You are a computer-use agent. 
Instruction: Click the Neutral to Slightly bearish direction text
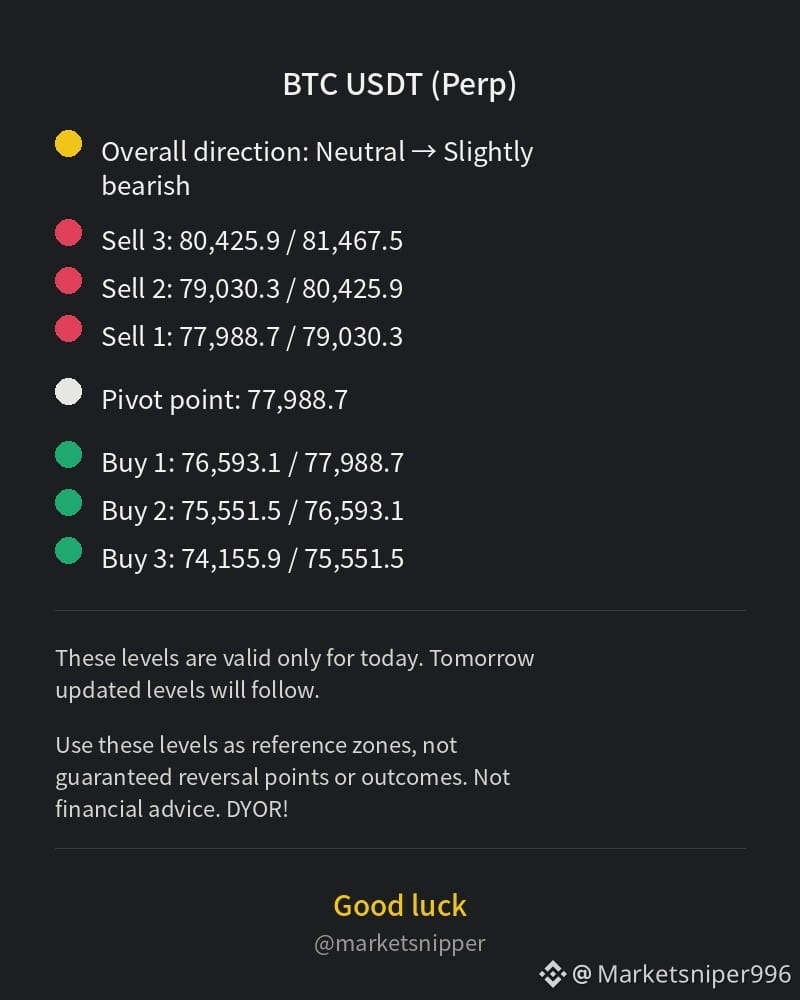[317, 168]
